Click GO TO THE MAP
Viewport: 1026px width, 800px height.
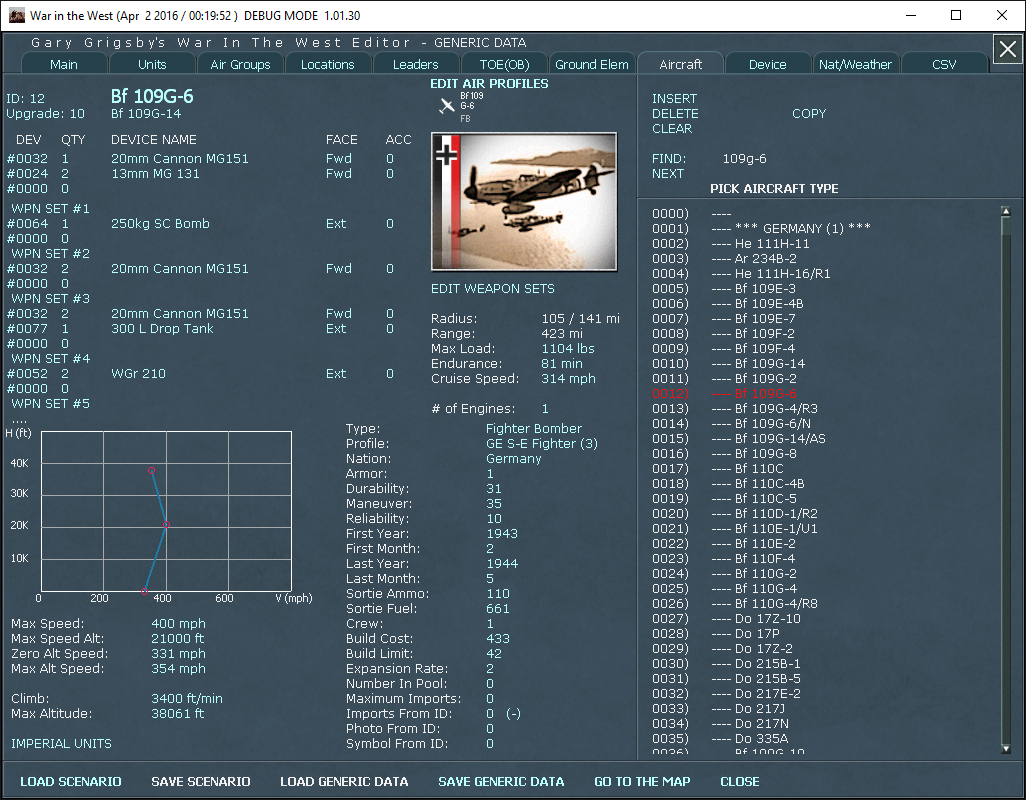[642, 781]
